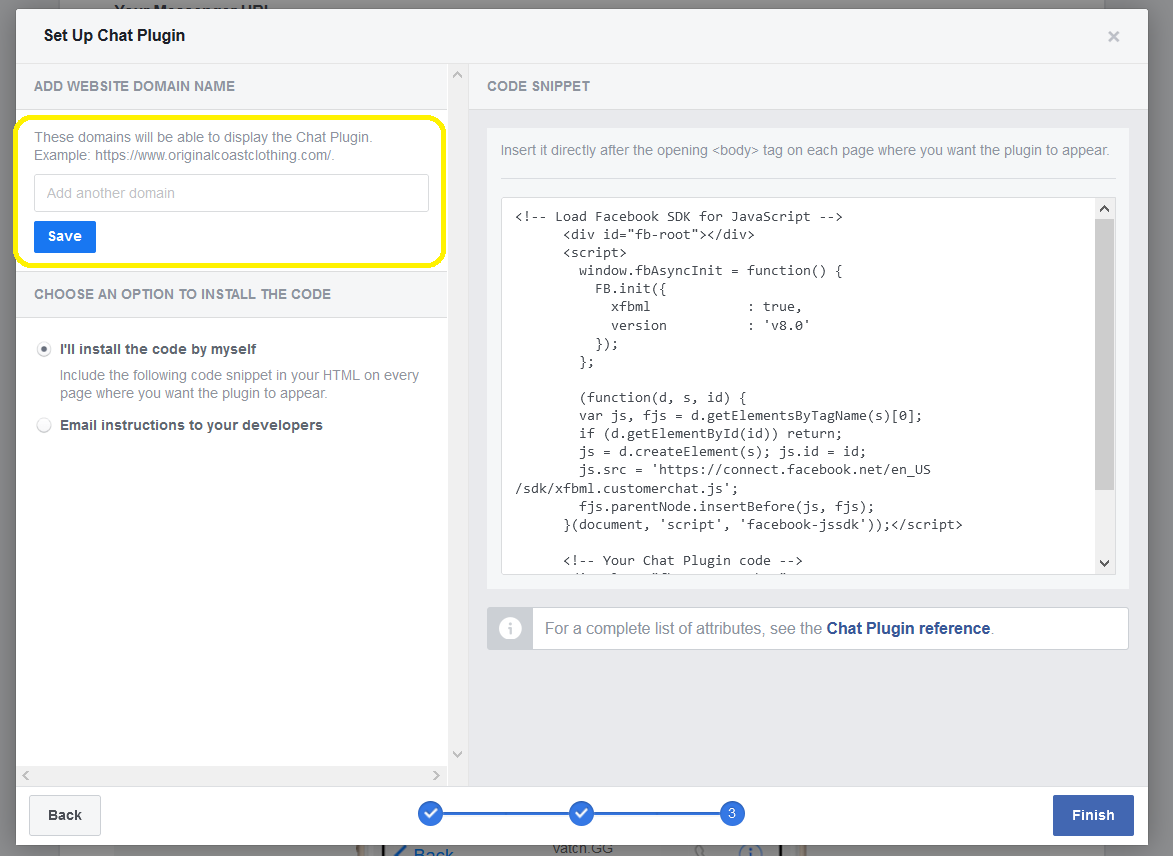The height and width of the screenshot is (856, 1173).
Task: Go Back to previous step
Action: (x=65, y=815)
